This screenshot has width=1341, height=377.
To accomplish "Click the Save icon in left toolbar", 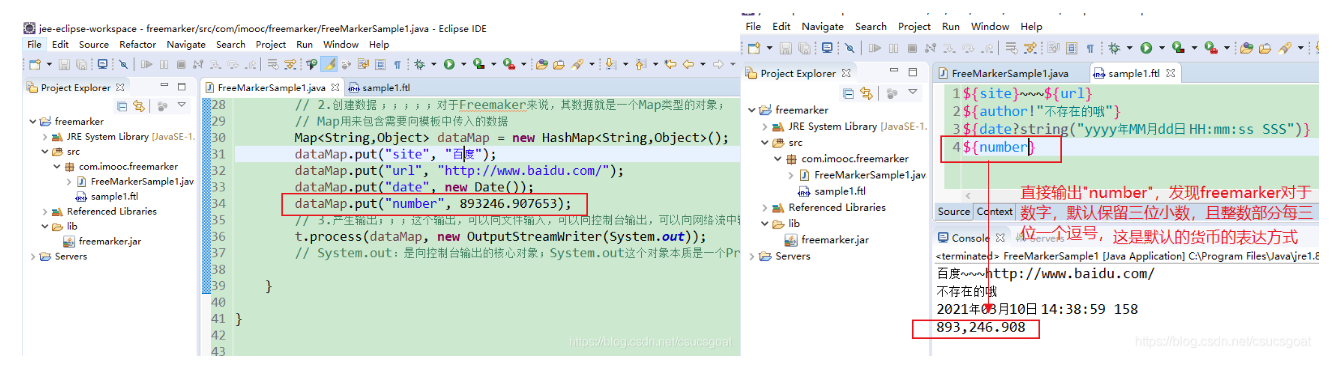I will (65, 64).
